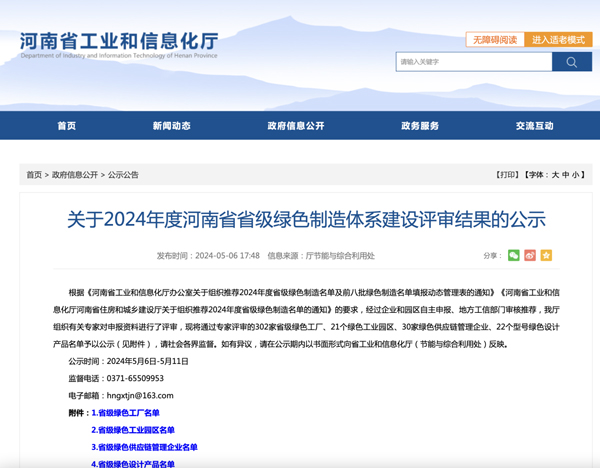Screen dimensions: 600x468
Task: Open attachment 3.省级绿色供应链管理企业名单
Action: pyautogui.click(x=144, y=447)
